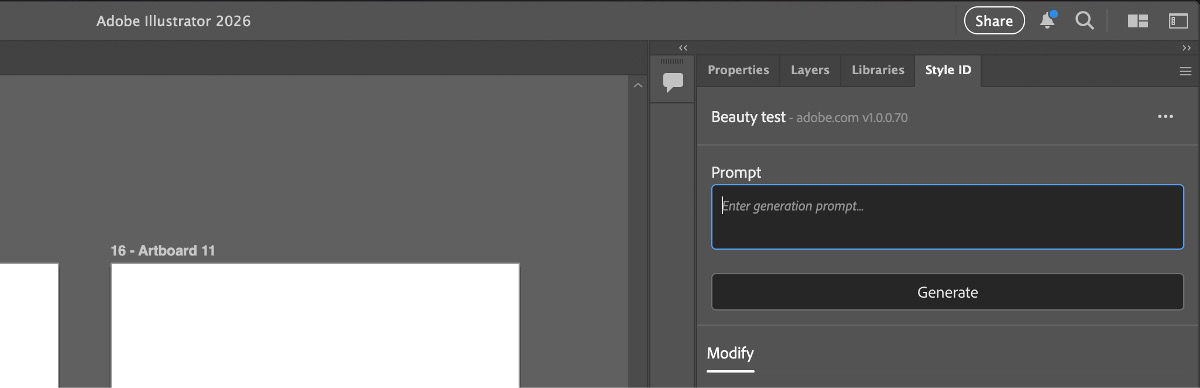The height and width of the screenshot is (388, 1200).
Task: Select the 16 - Artboard 11 label
Action: point(163,251)
